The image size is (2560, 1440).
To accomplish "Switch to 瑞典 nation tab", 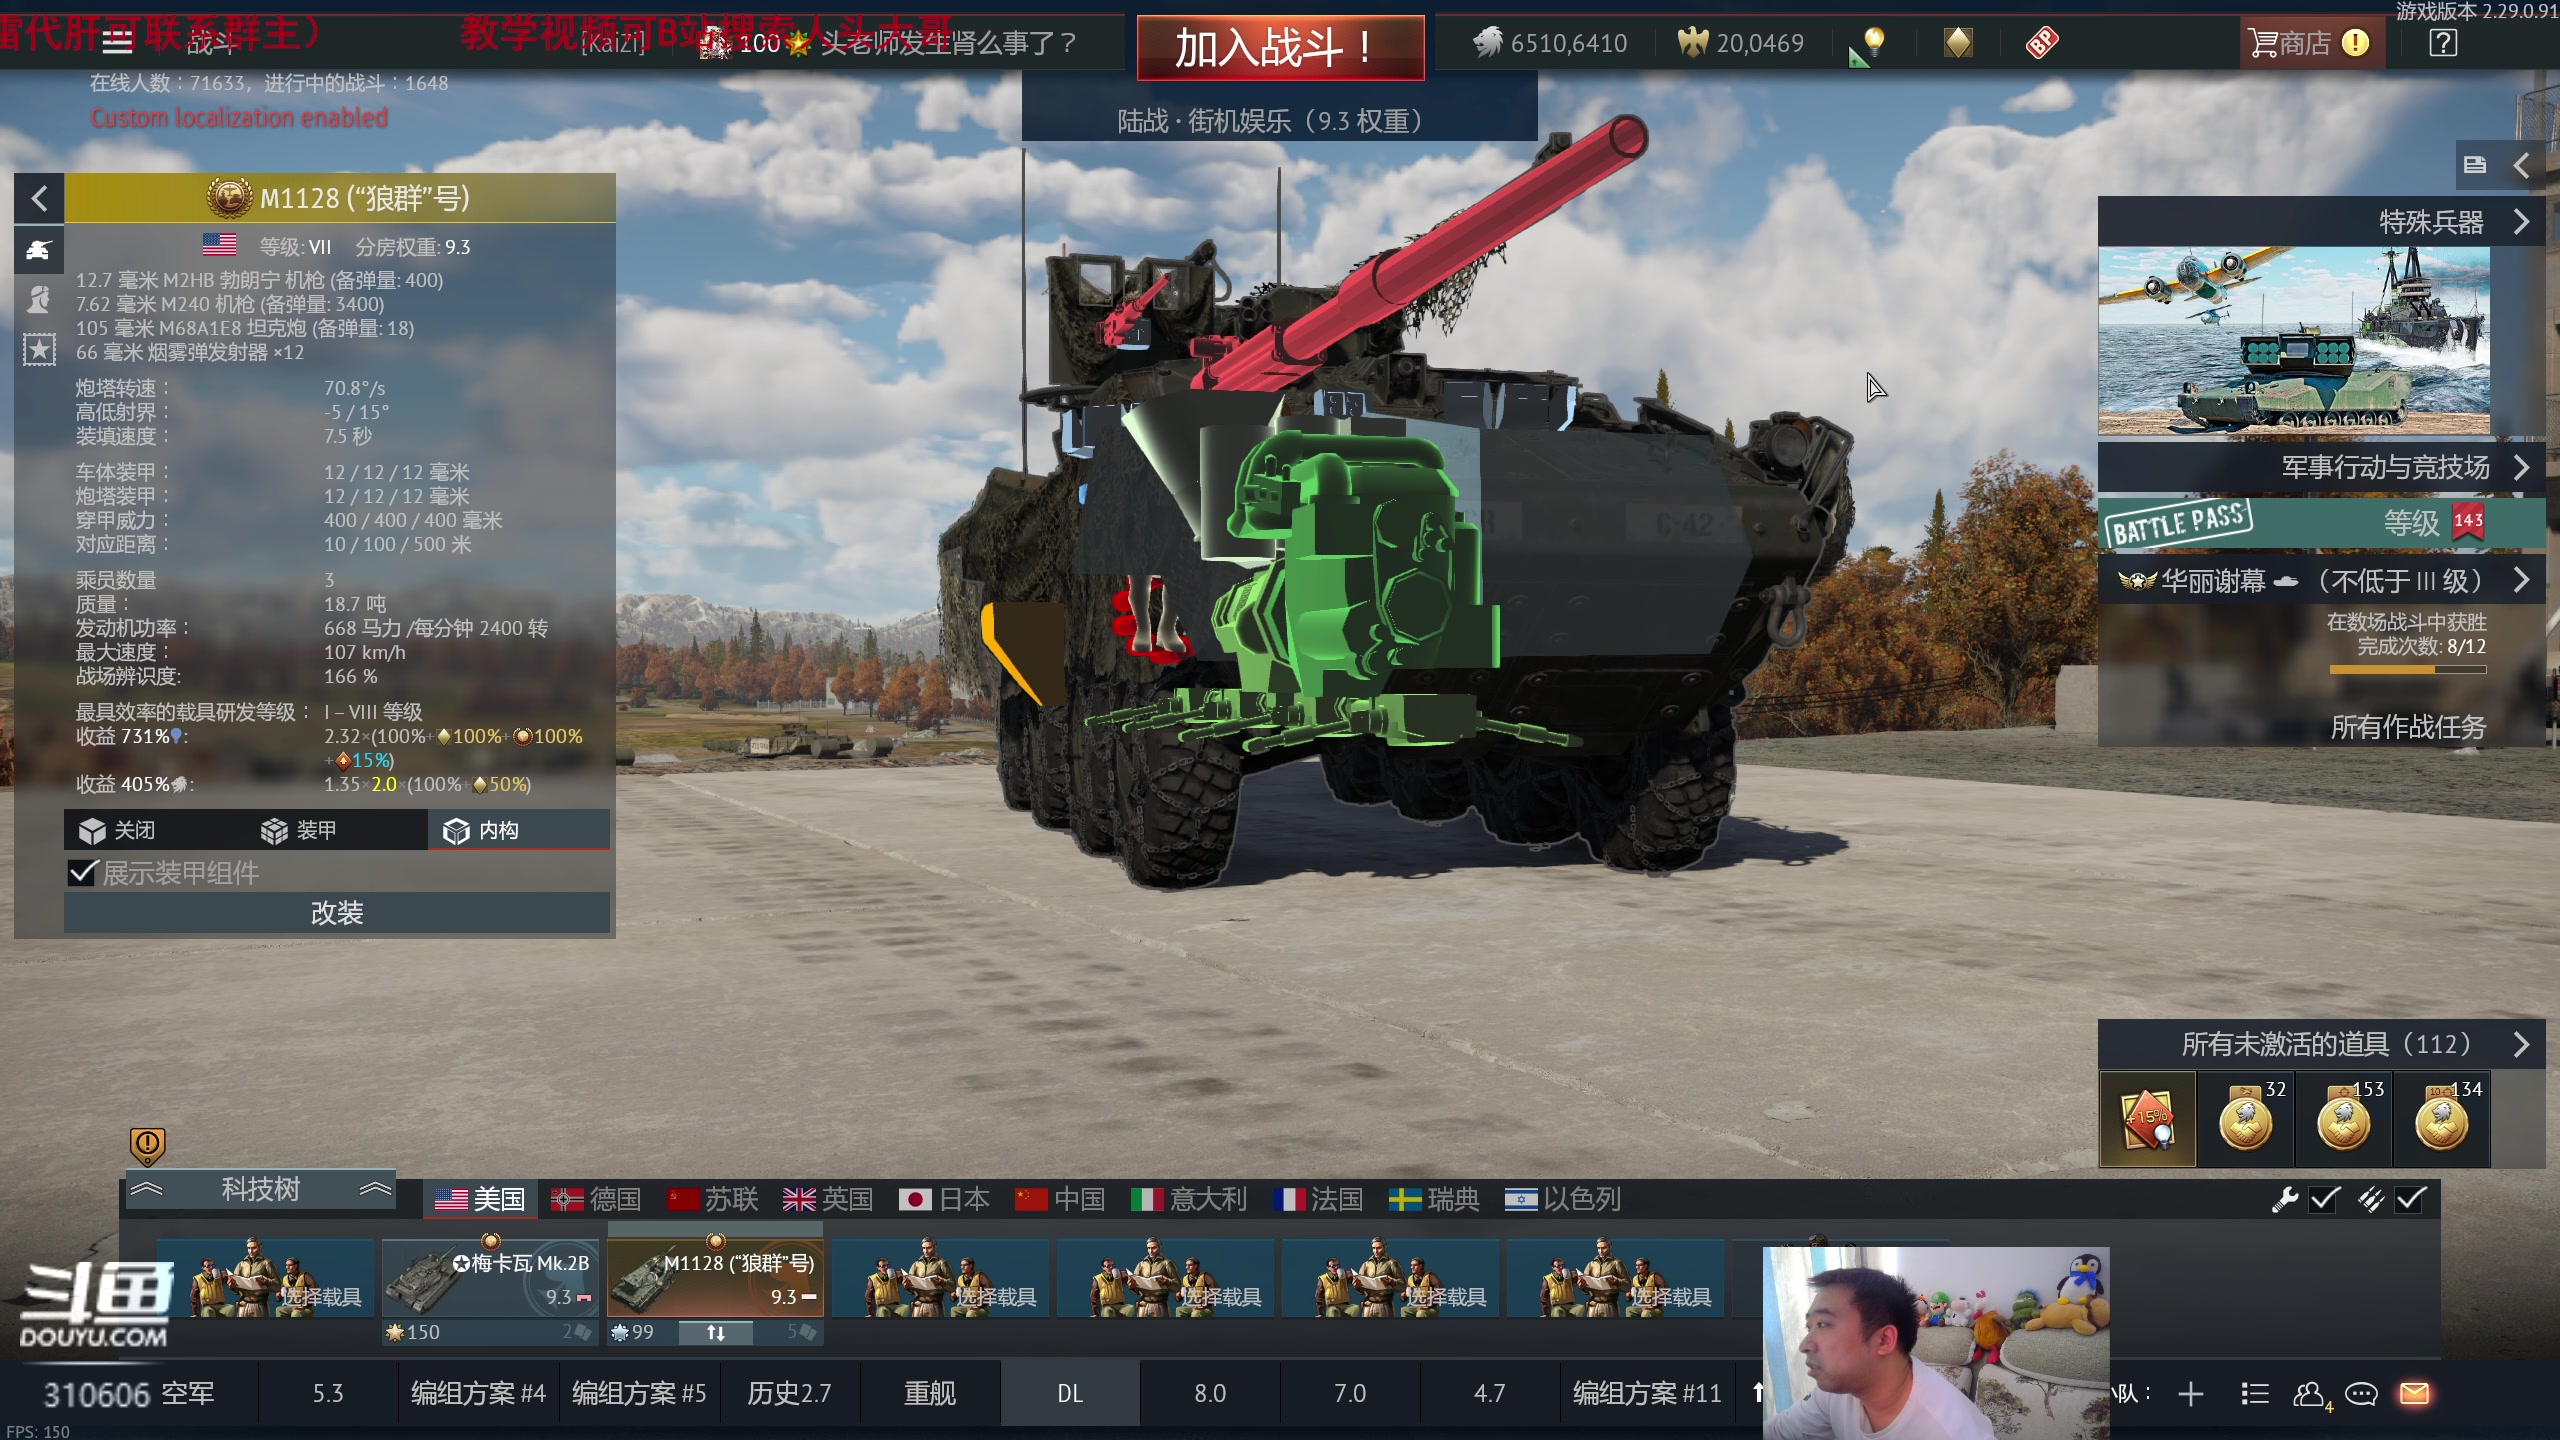I will (x=1434, y=1199).
